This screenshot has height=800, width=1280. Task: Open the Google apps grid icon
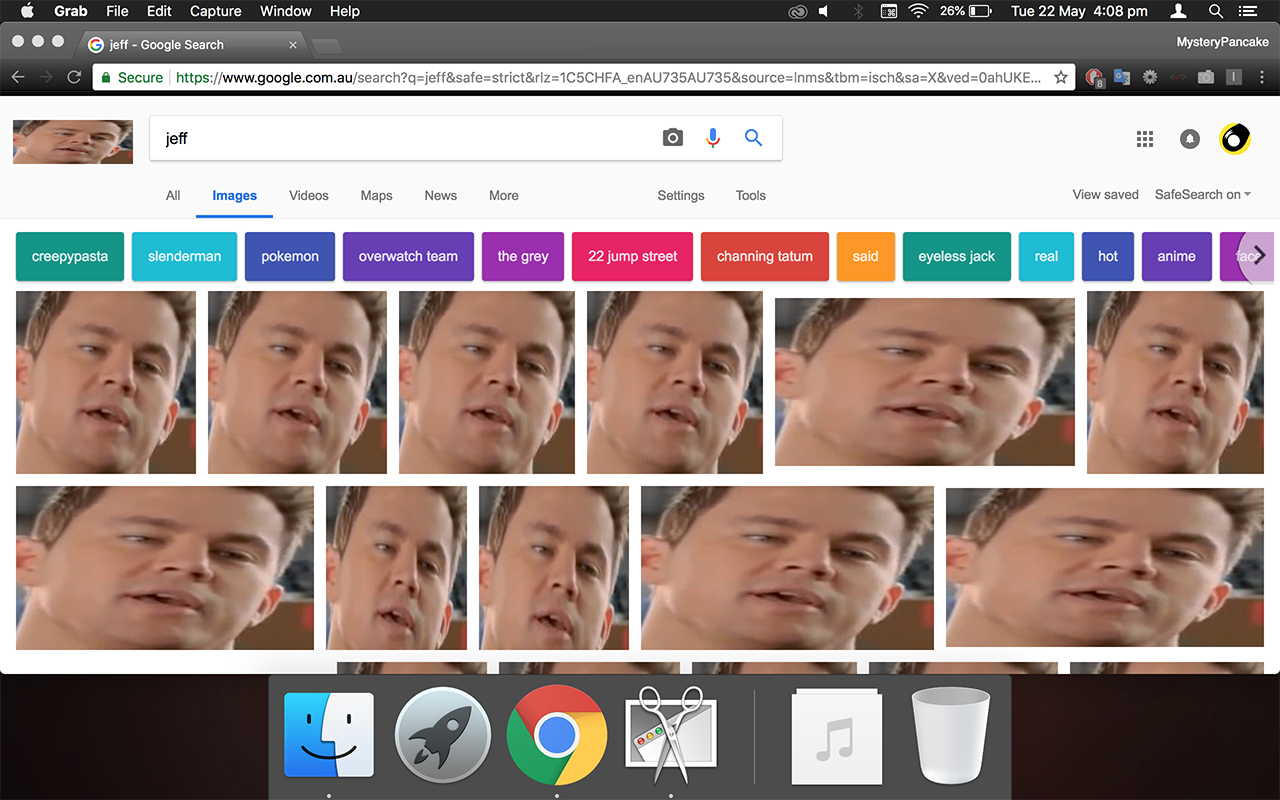pos(1144,139)
